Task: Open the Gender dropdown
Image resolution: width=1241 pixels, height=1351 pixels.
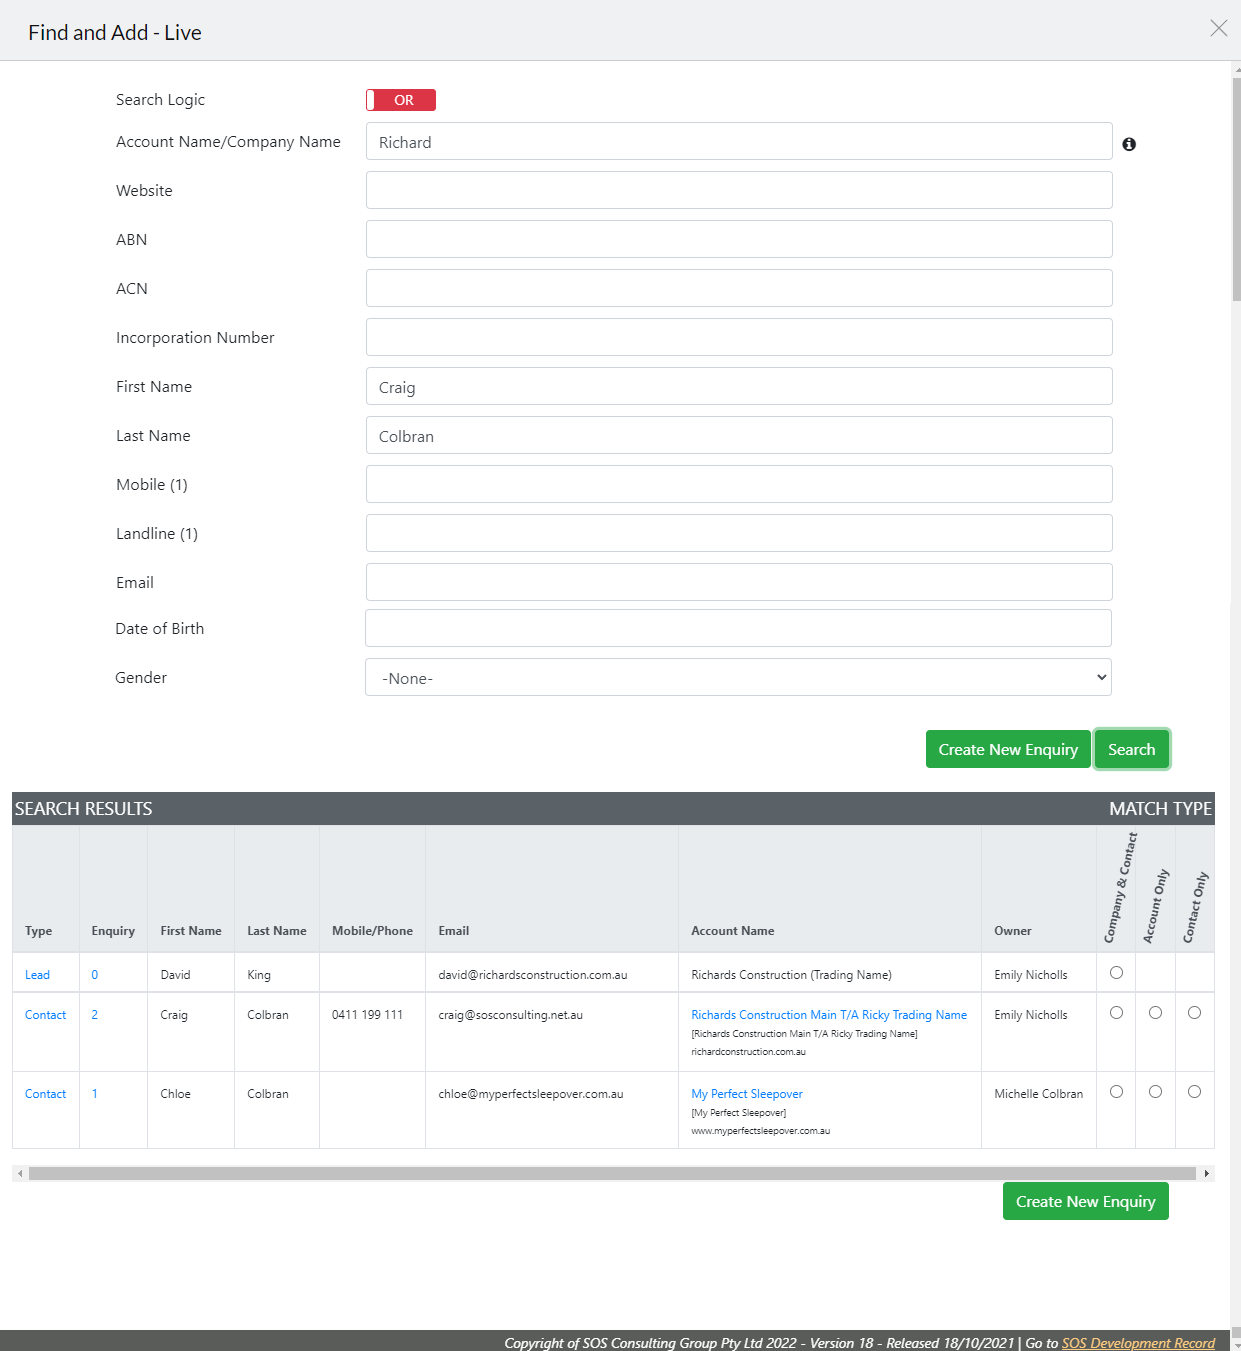Action: click(738, 677)
